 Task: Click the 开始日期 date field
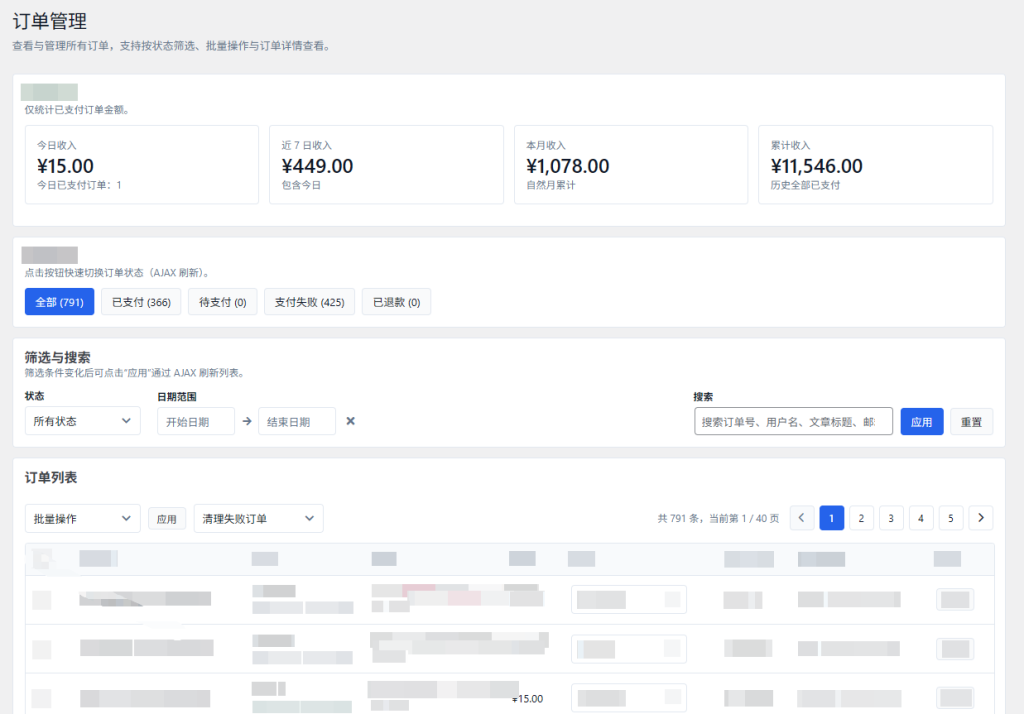pos(196,421)
